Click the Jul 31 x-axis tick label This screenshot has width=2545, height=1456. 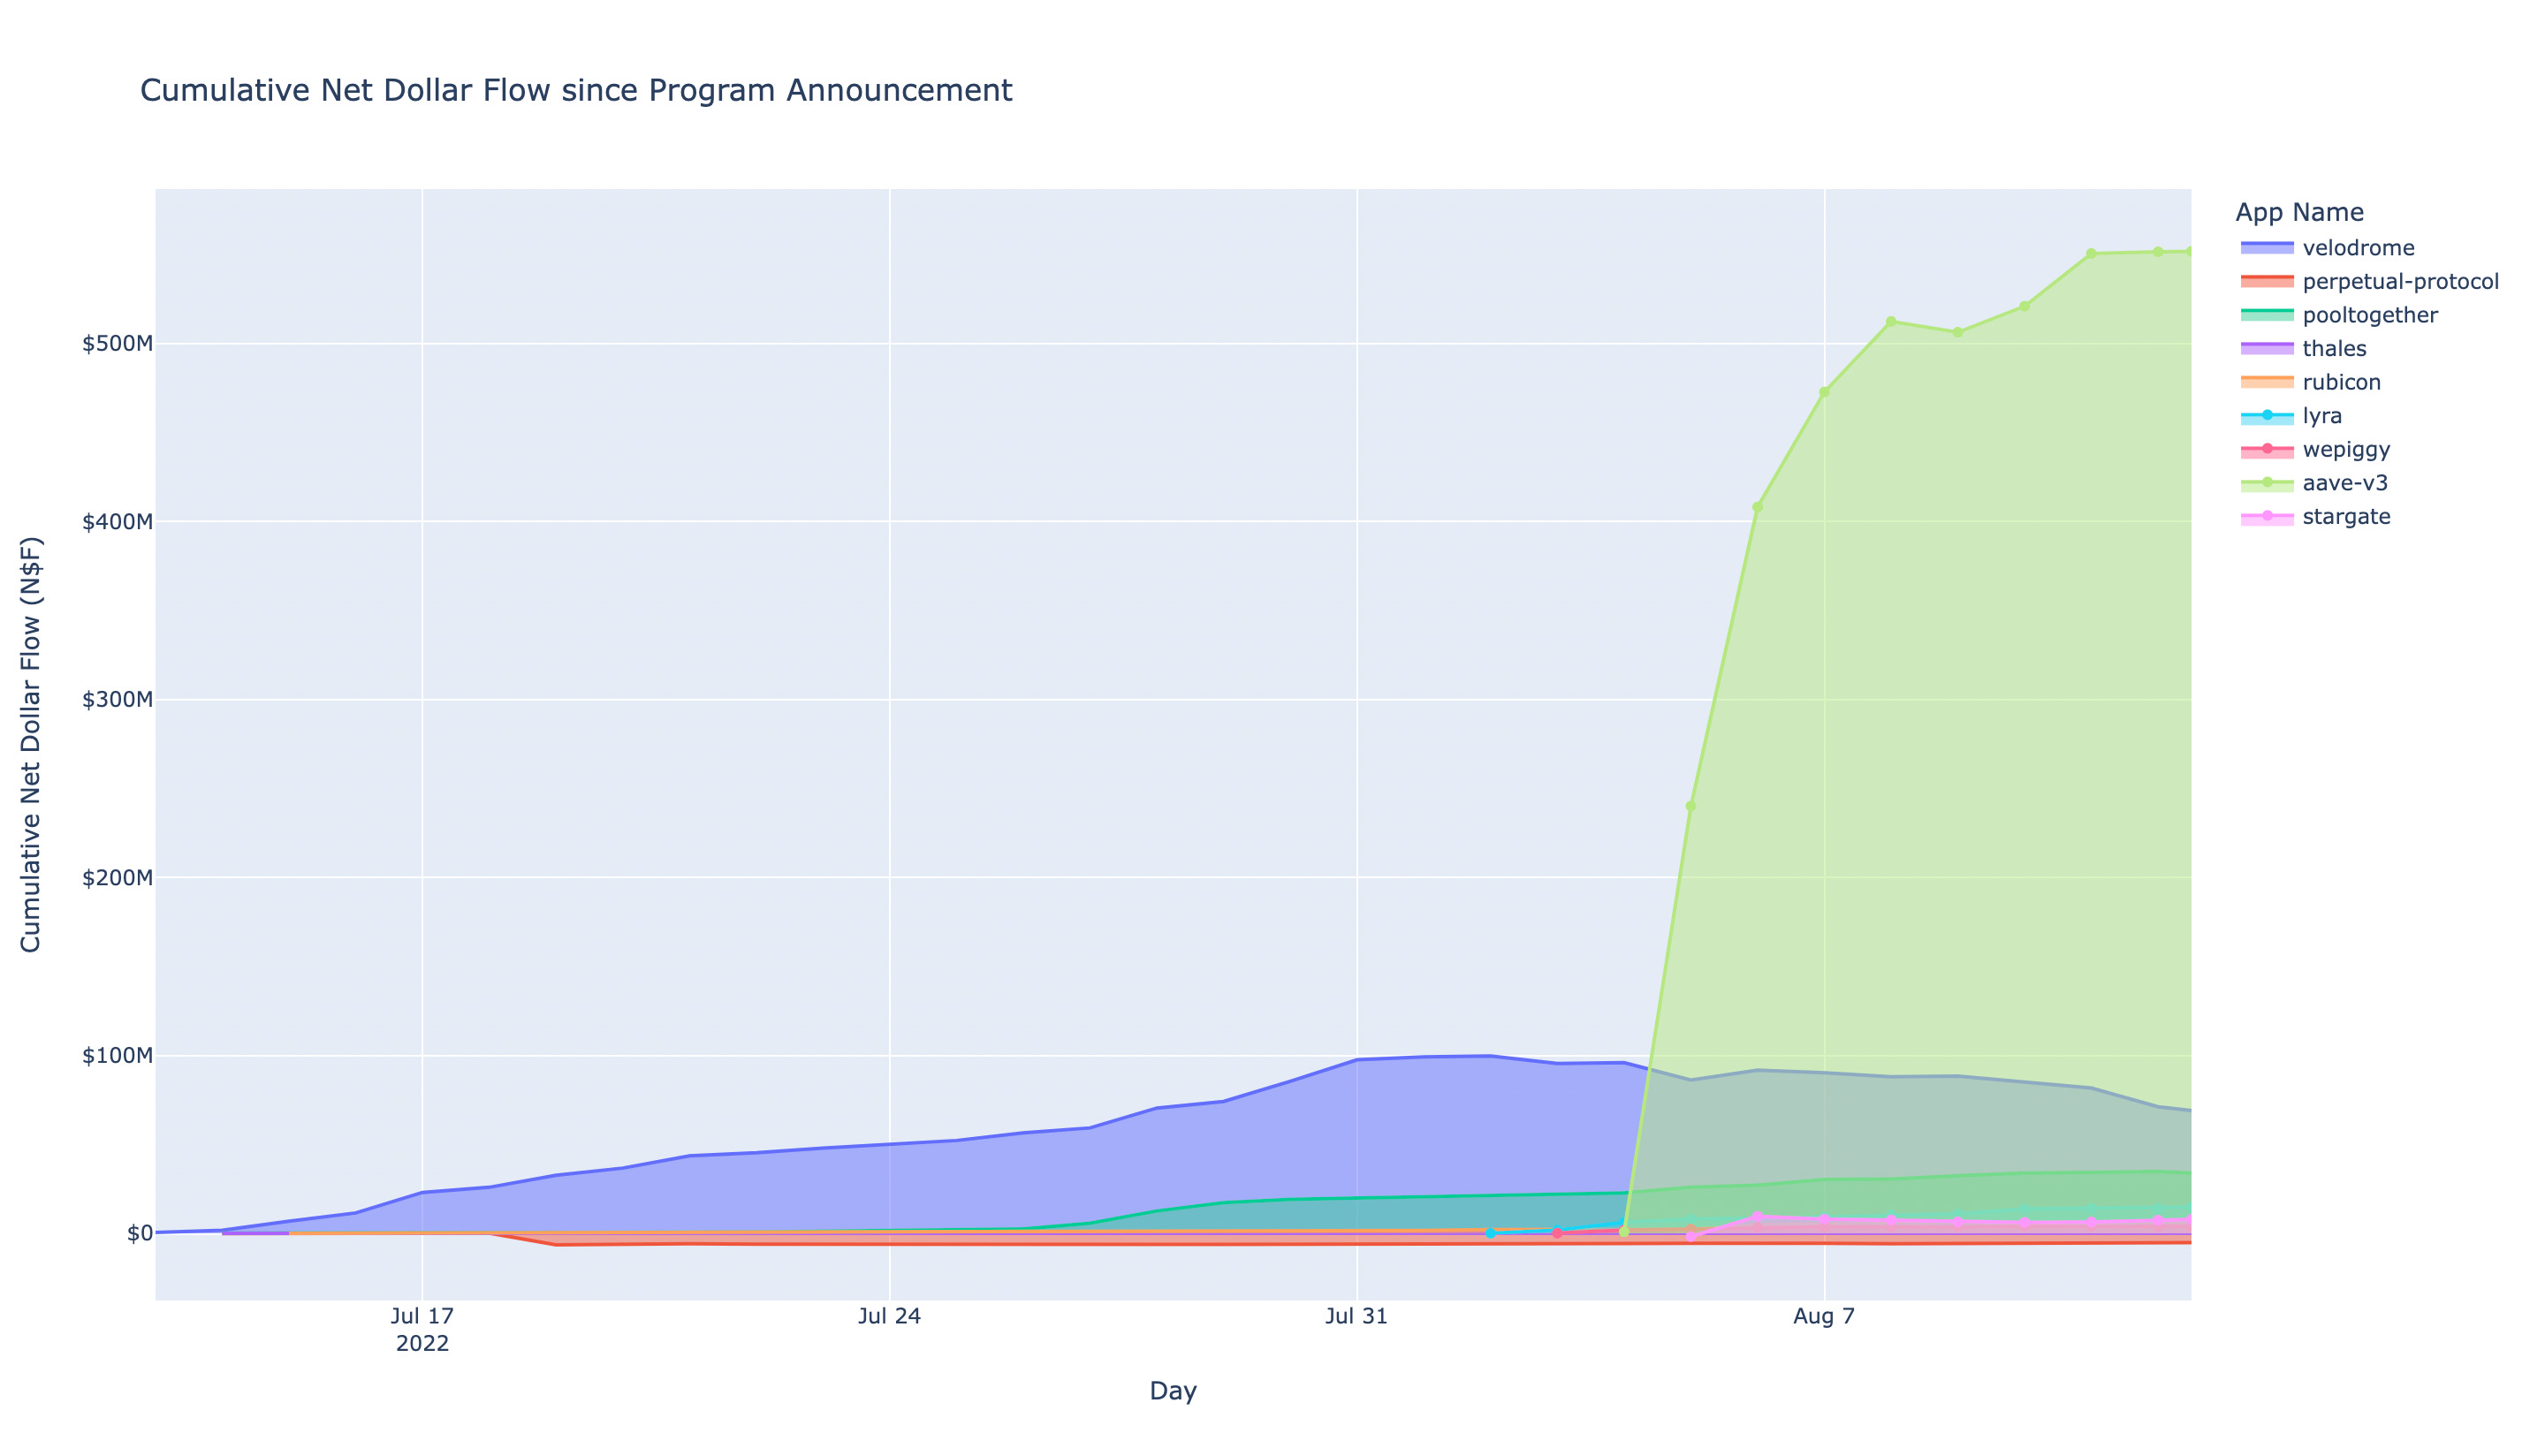pyautogui.click(x=1356, y=1317)
